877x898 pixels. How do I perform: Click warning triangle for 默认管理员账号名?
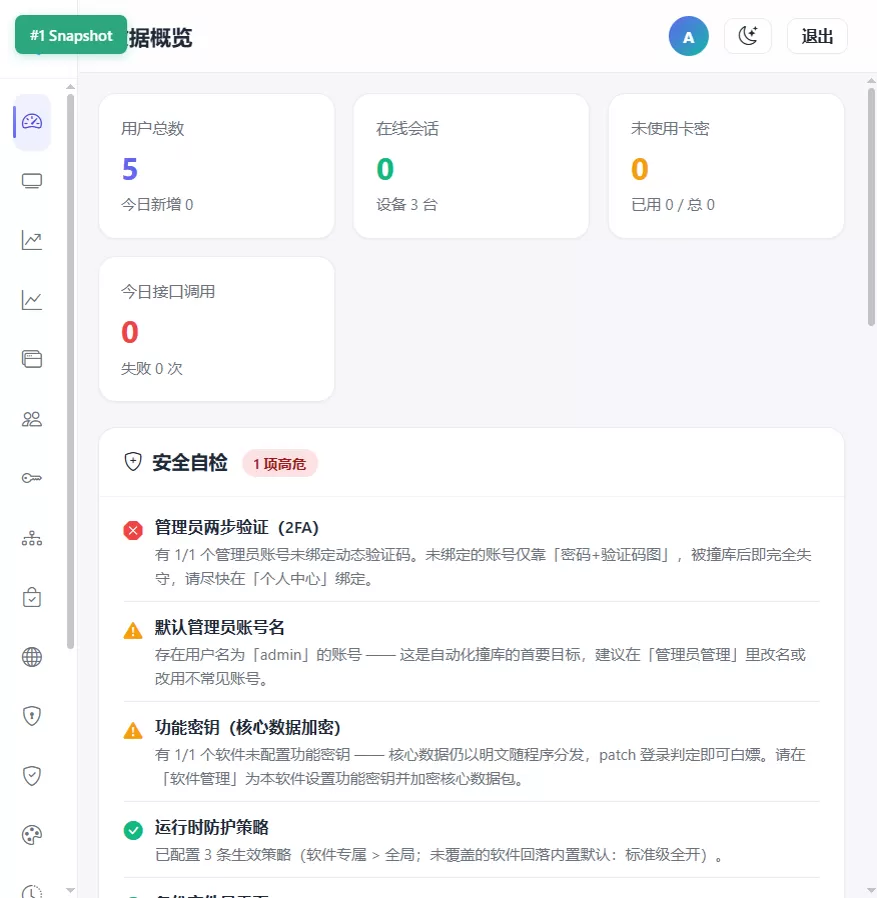click(x=133, y=631)
